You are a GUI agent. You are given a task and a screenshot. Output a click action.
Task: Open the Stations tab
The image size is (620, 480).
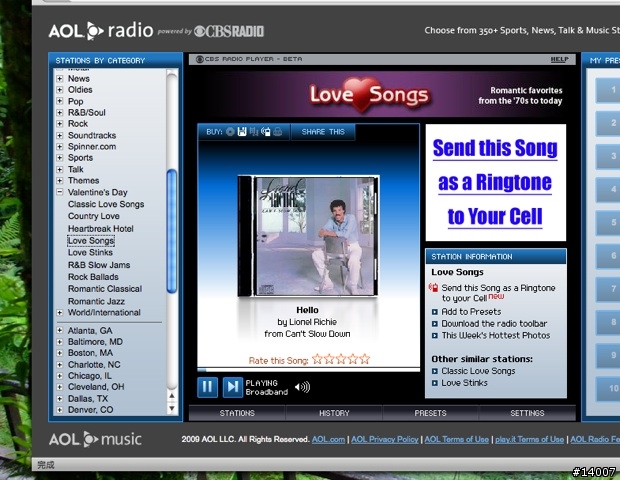coord(237,413)
